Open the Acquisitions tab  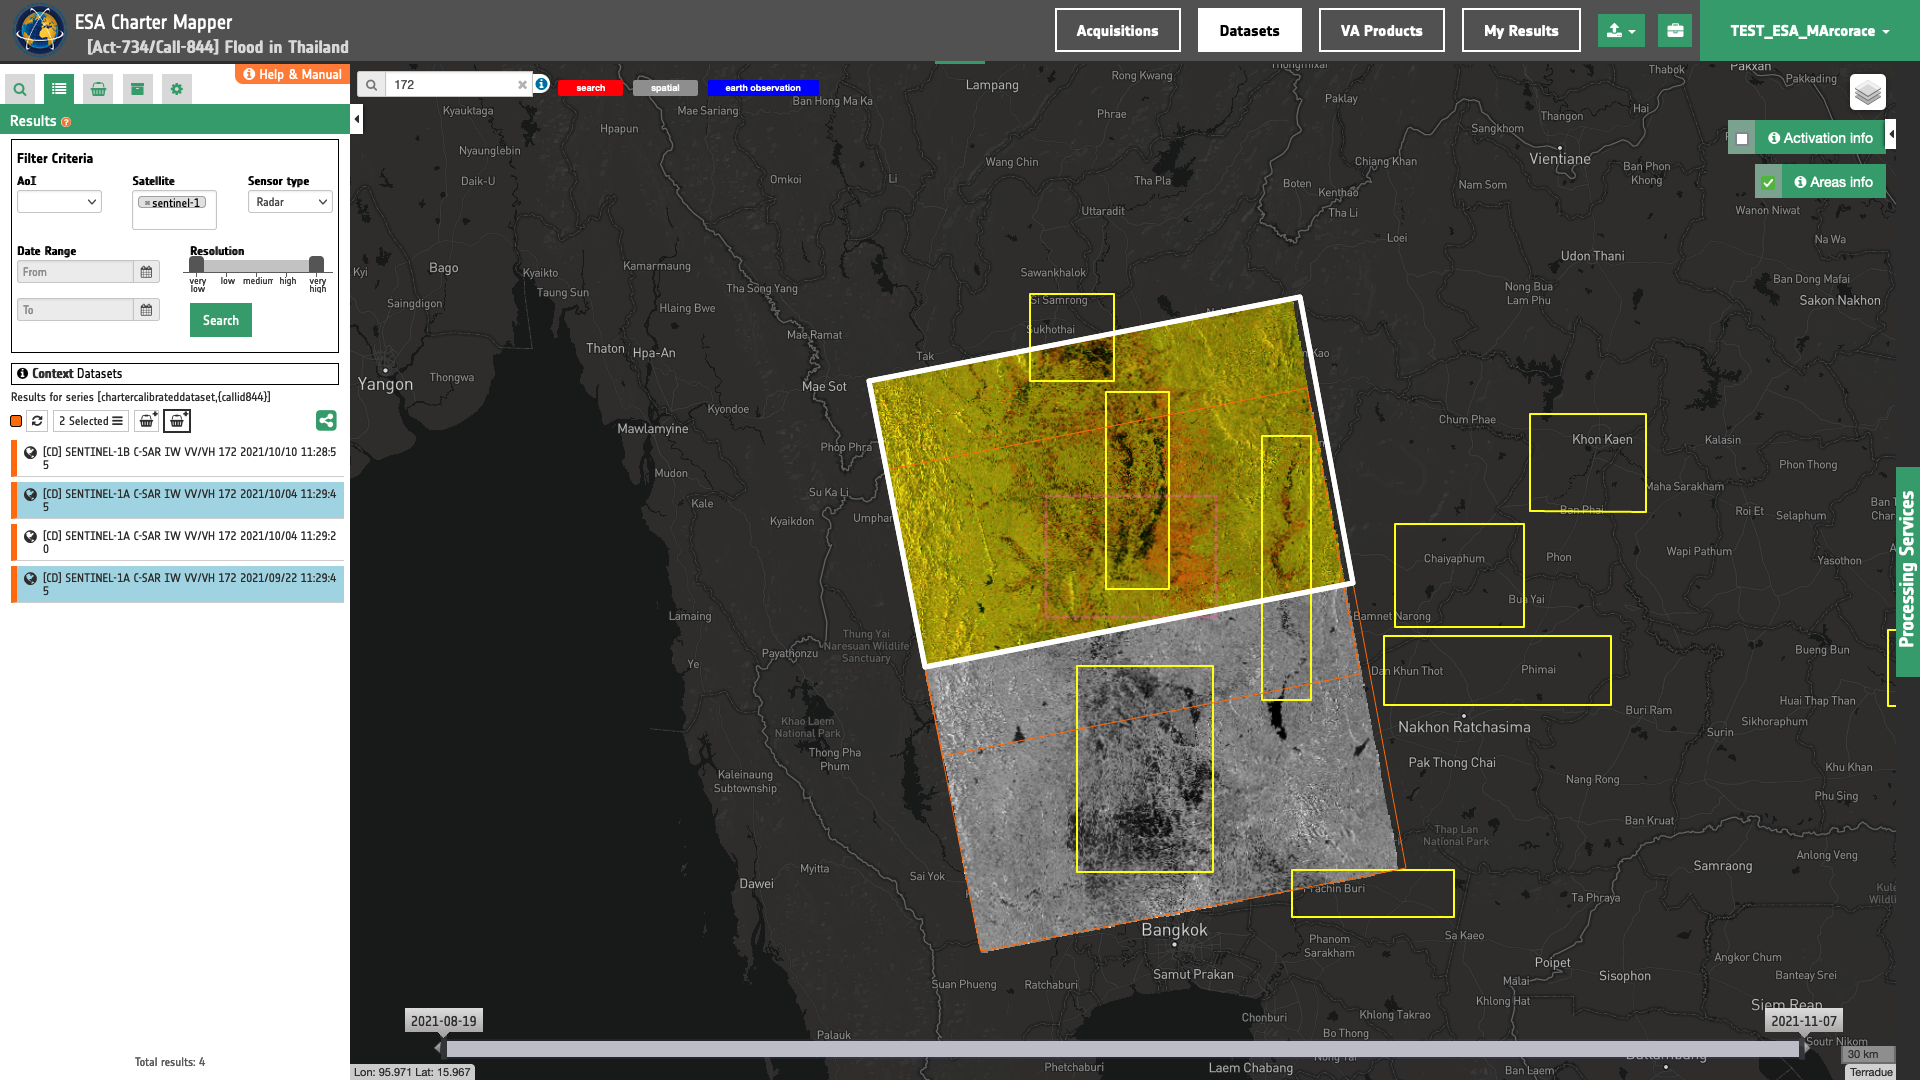(x=1117, y=31)
